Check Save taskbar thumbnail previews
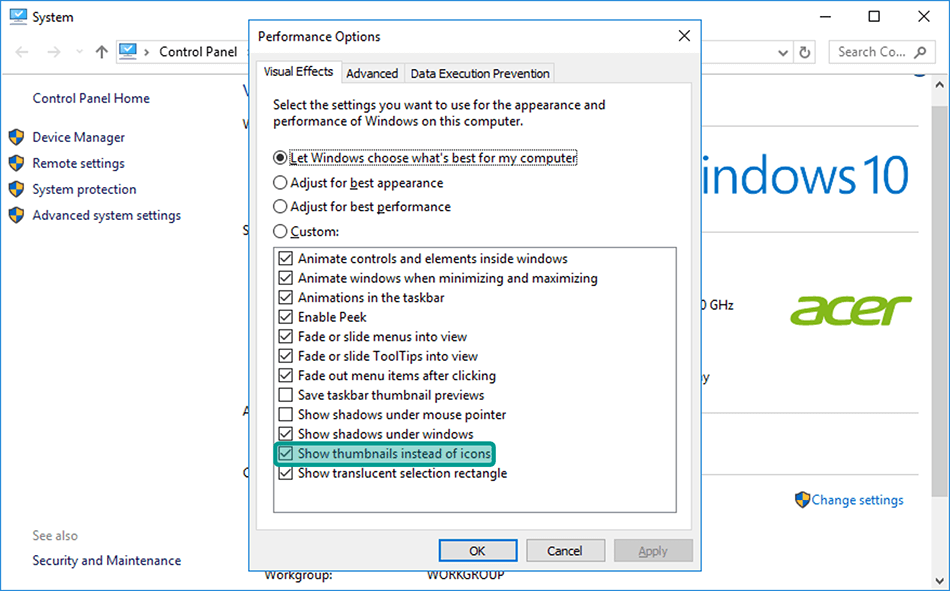This screenshot has height=591, width=950. click(x=285, y=395)
